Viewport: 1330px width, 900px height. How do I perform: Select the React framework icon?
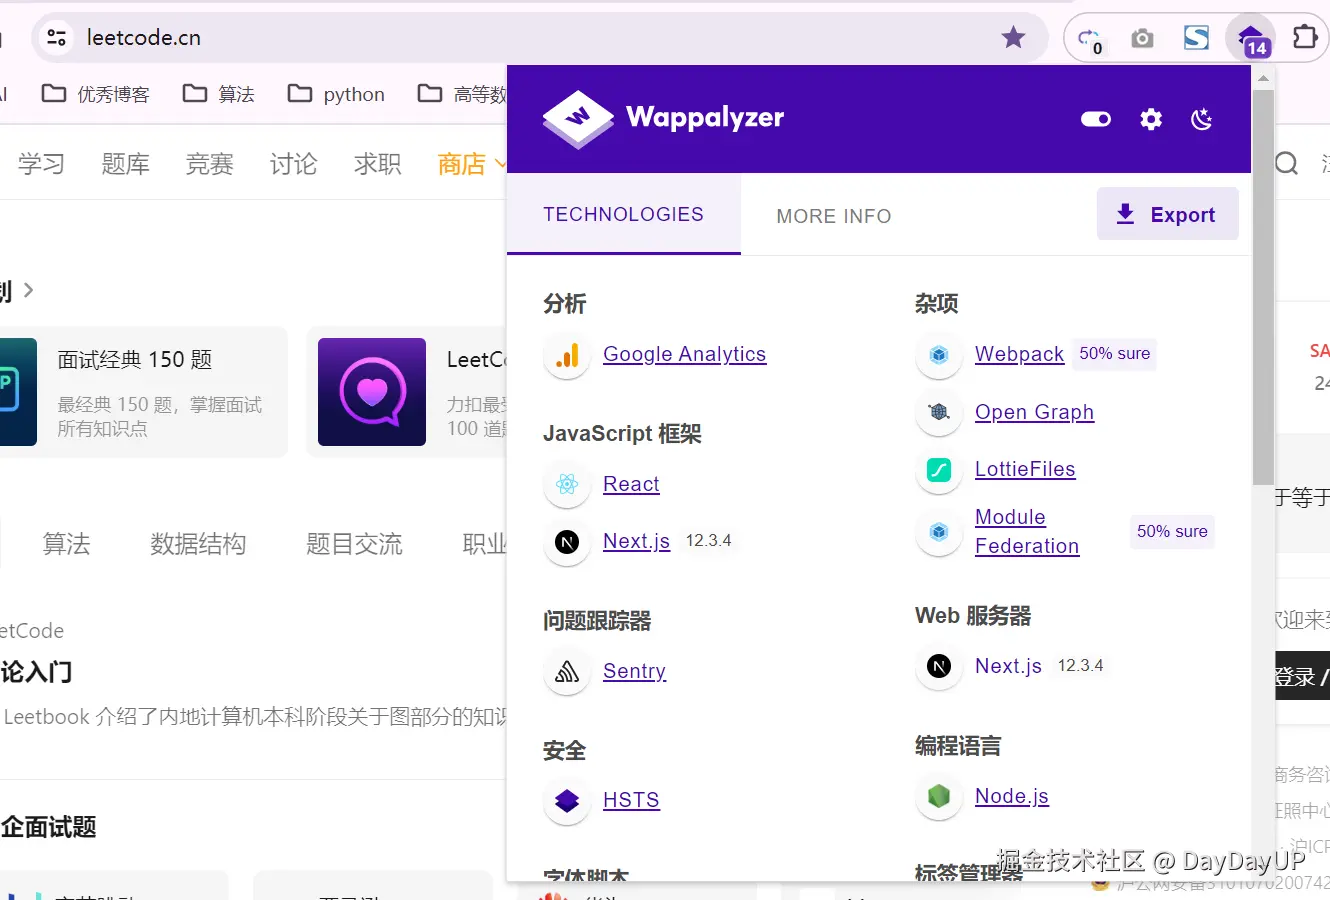566,484
